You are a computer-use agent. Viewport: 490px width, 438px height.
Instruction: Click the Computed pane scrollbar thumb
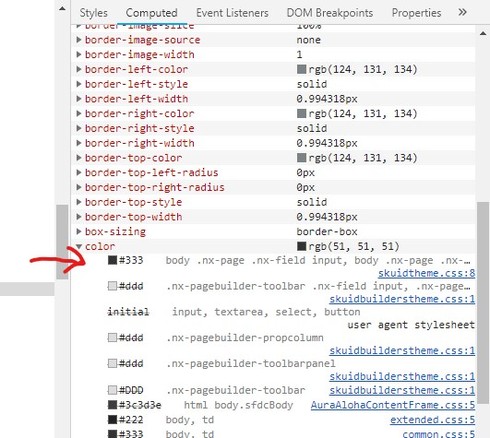(483, 303)
